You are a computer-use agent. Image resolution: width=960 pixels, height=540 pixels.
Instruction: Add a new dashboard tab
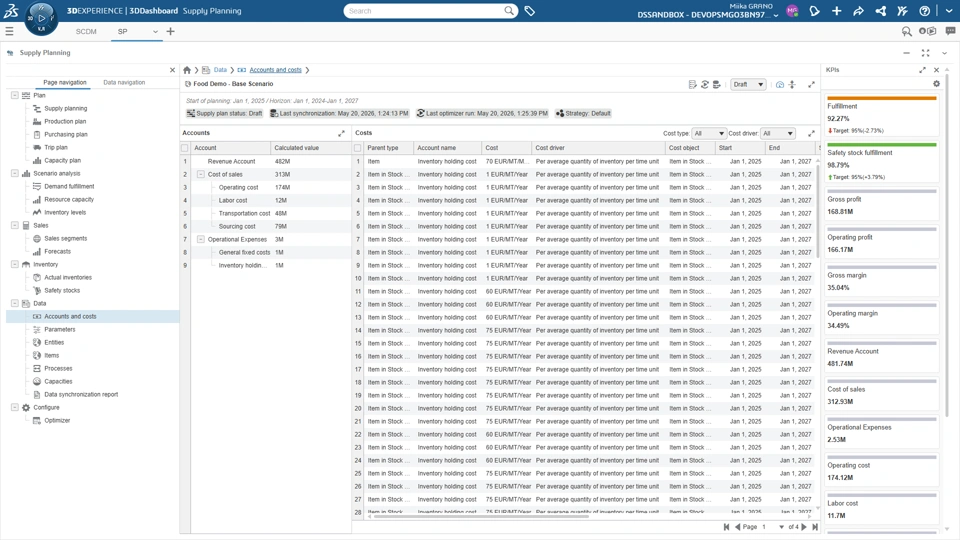coord(170,31)
